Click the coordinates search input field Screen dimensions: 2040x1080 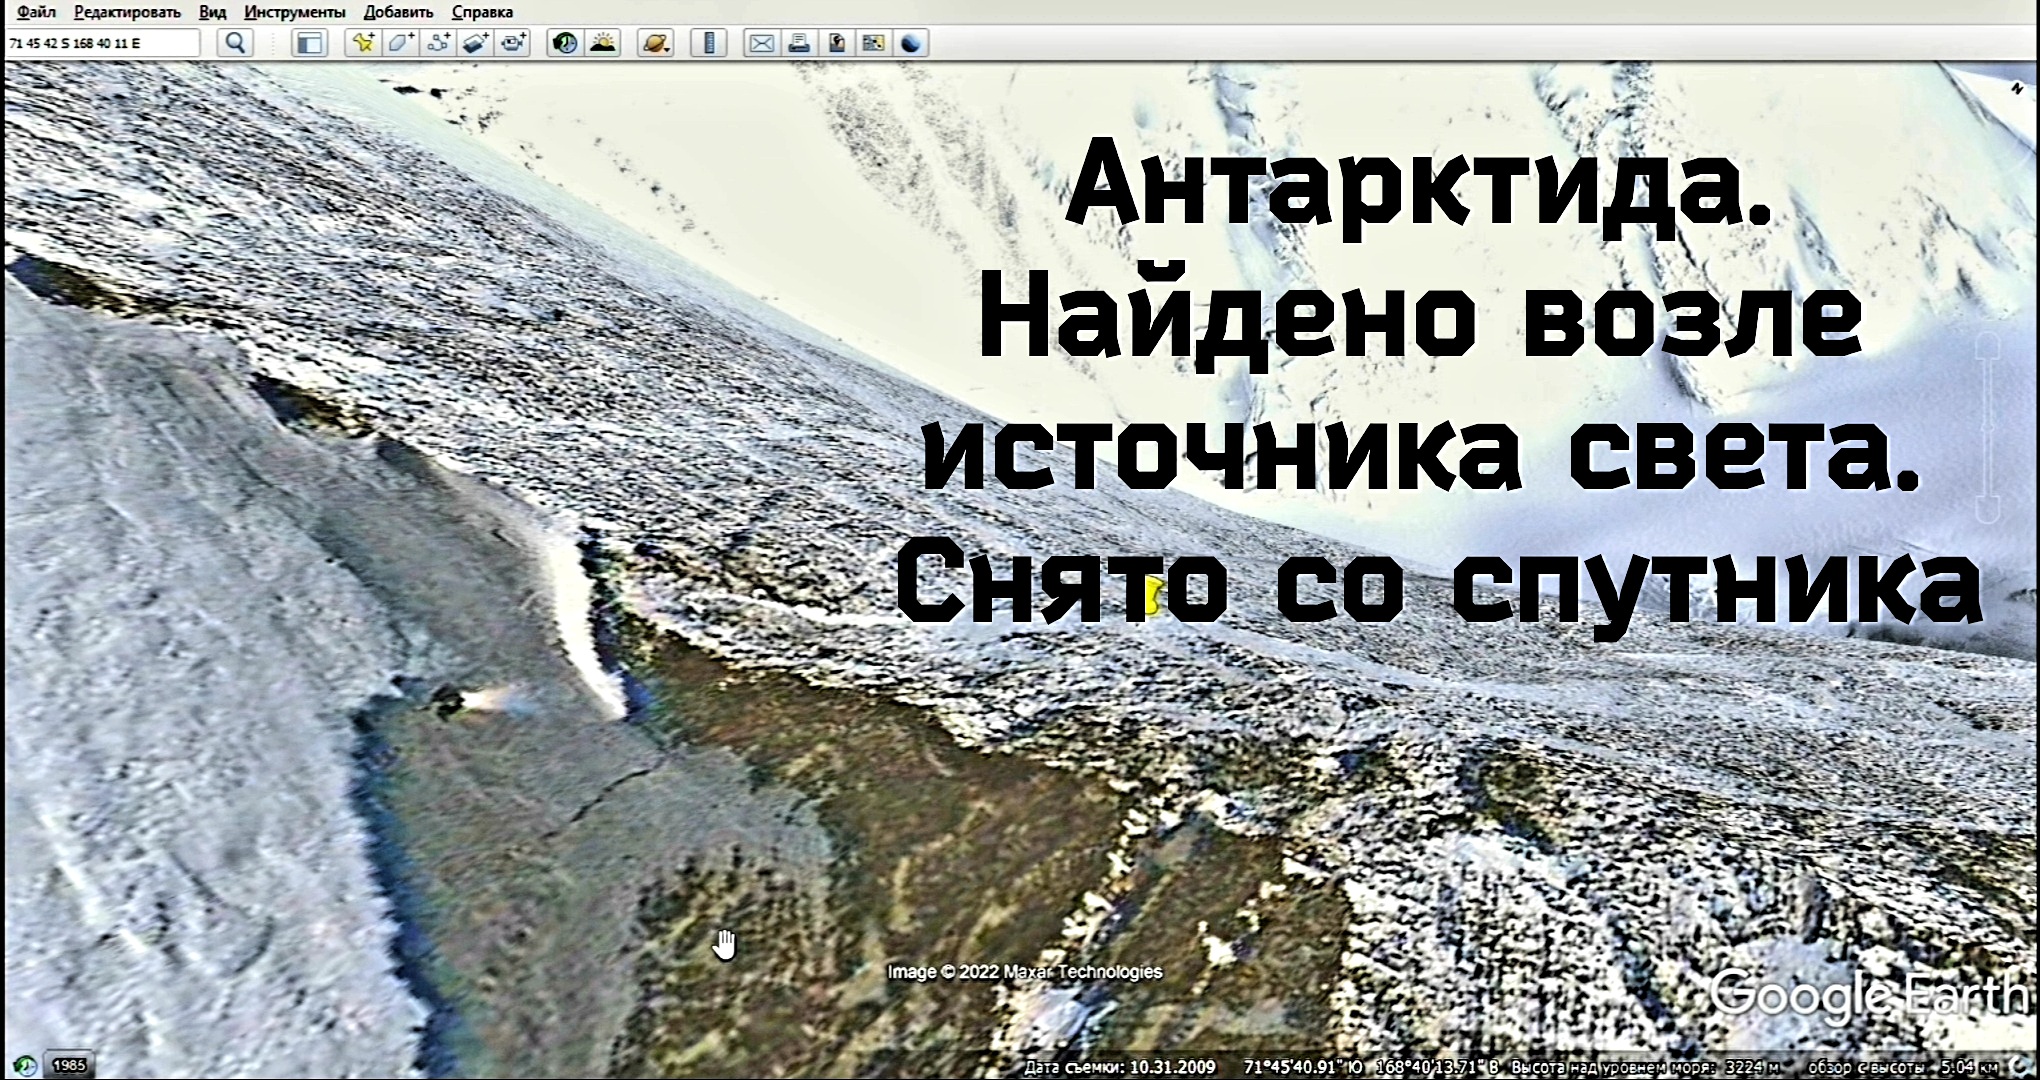(x=102, y=43)
